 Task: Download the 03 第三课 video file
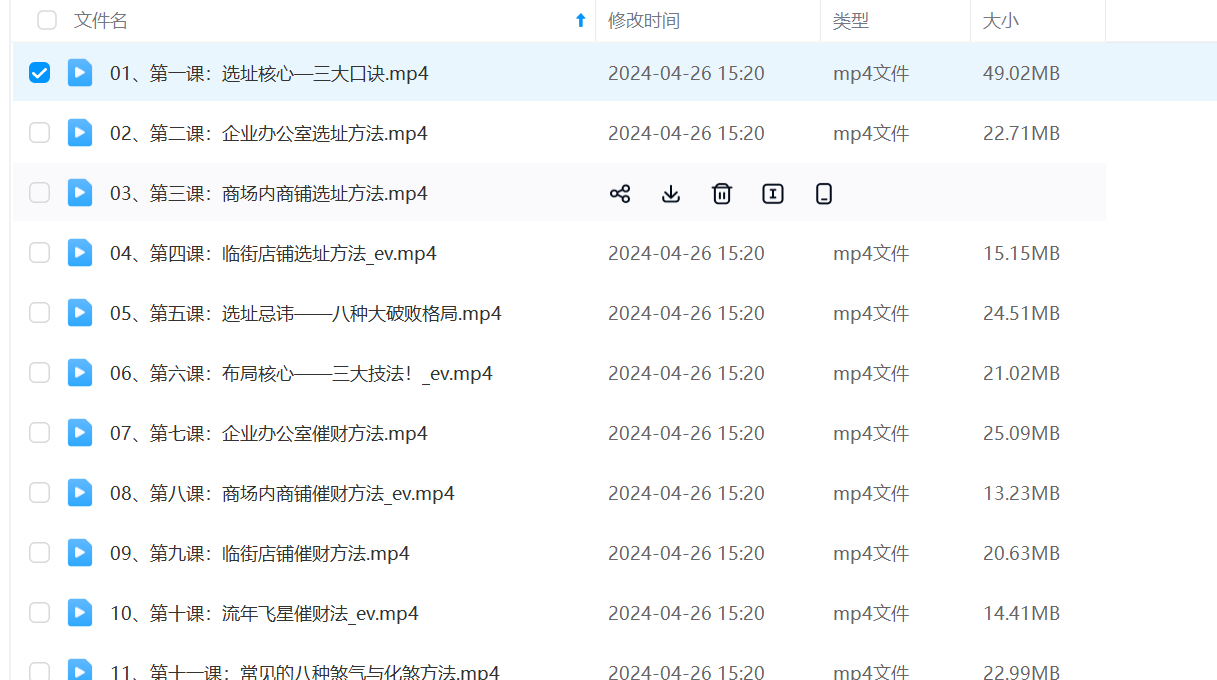[671, 194]
